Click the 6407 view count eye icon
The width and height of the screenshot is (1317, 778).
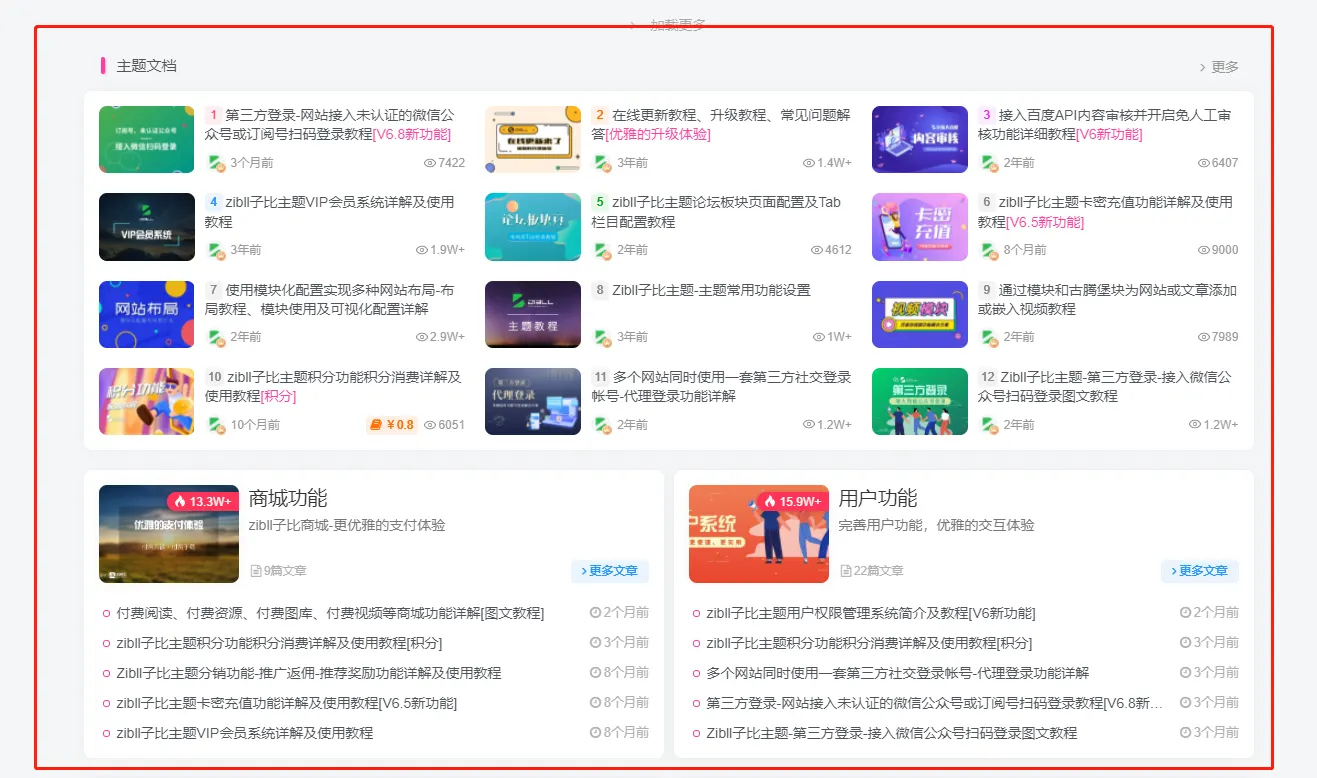(1204, 163)
